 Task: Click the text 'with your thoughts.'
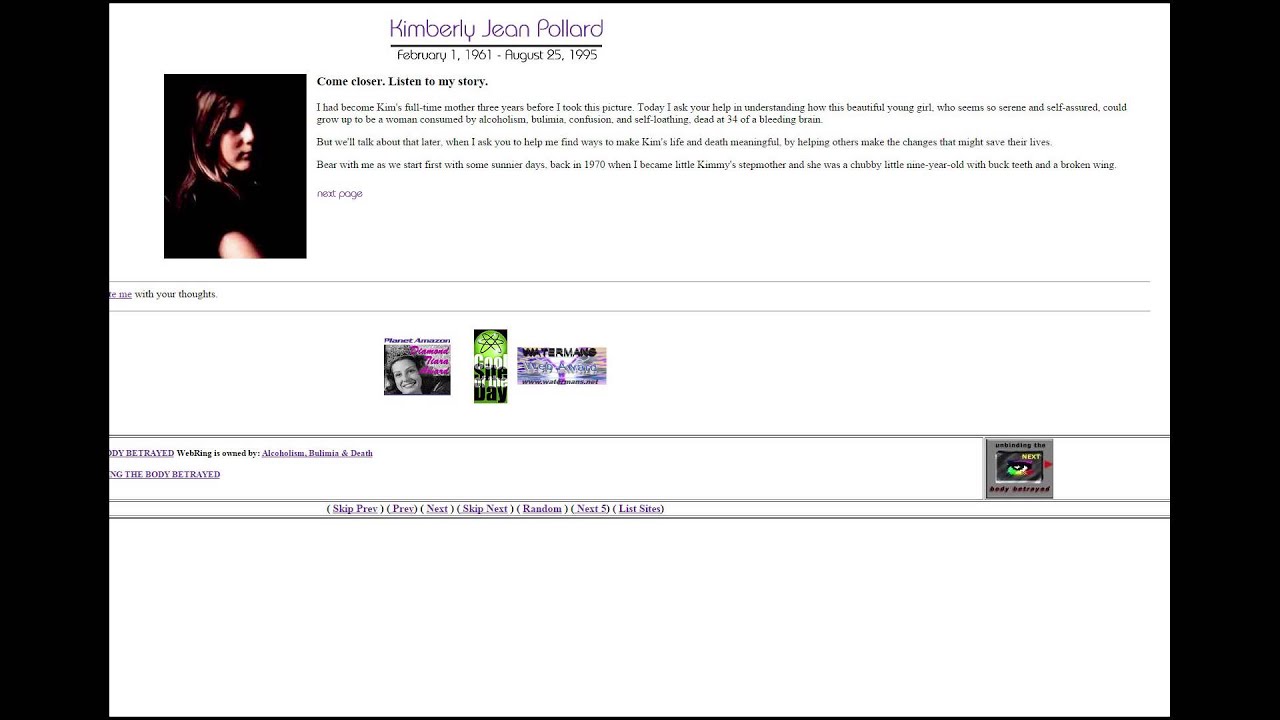[x=176, y=294]
